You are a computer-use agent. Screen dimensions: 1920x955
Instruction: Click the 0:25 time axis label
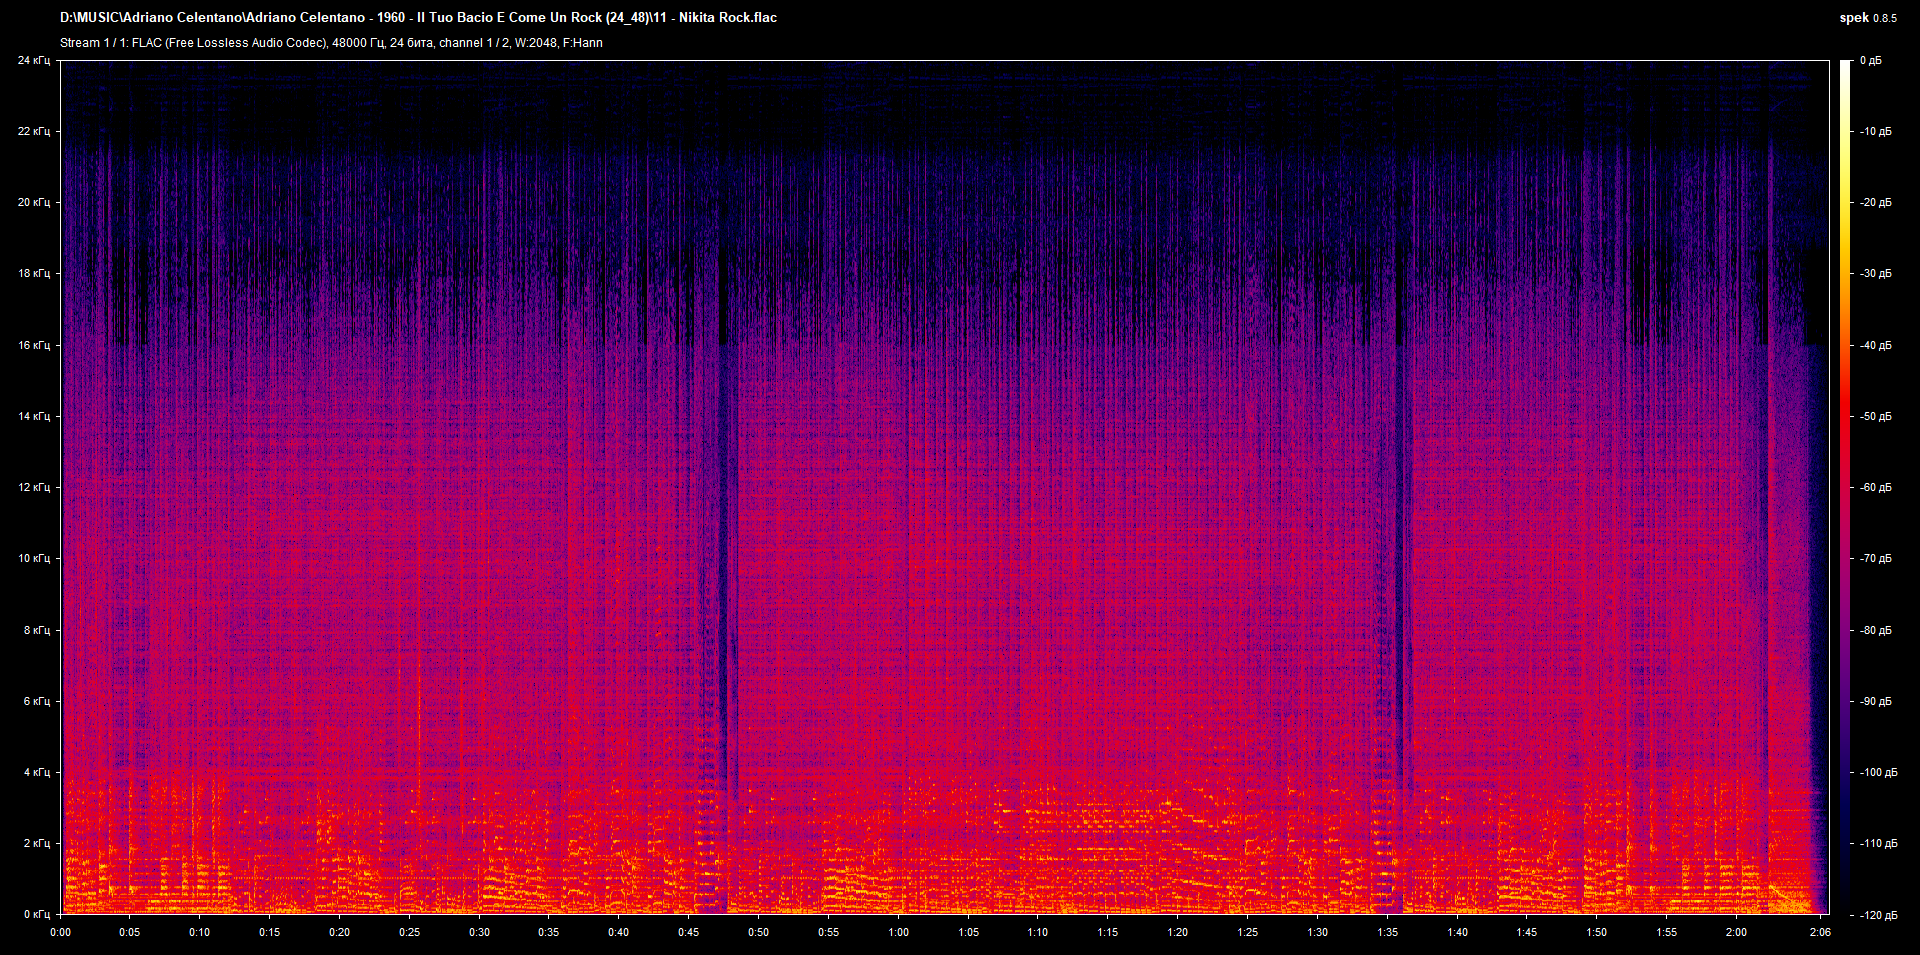tap(410, 933)
